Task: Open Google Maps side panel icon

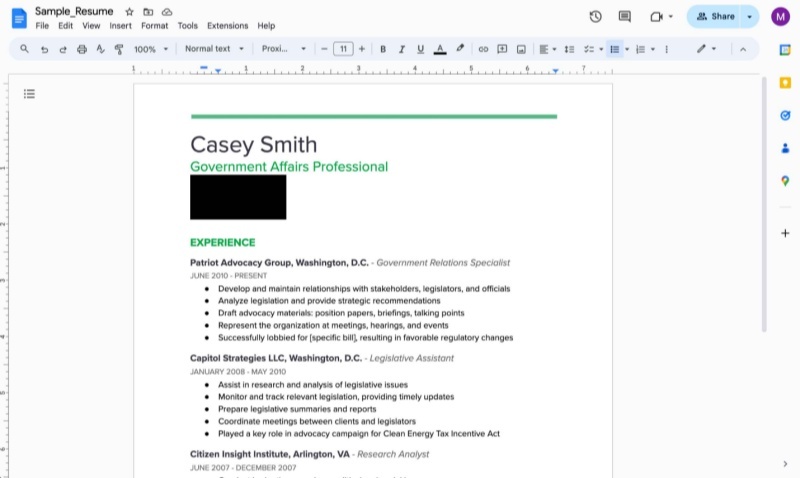Action: pyautogui.click(x=785, y=180)
